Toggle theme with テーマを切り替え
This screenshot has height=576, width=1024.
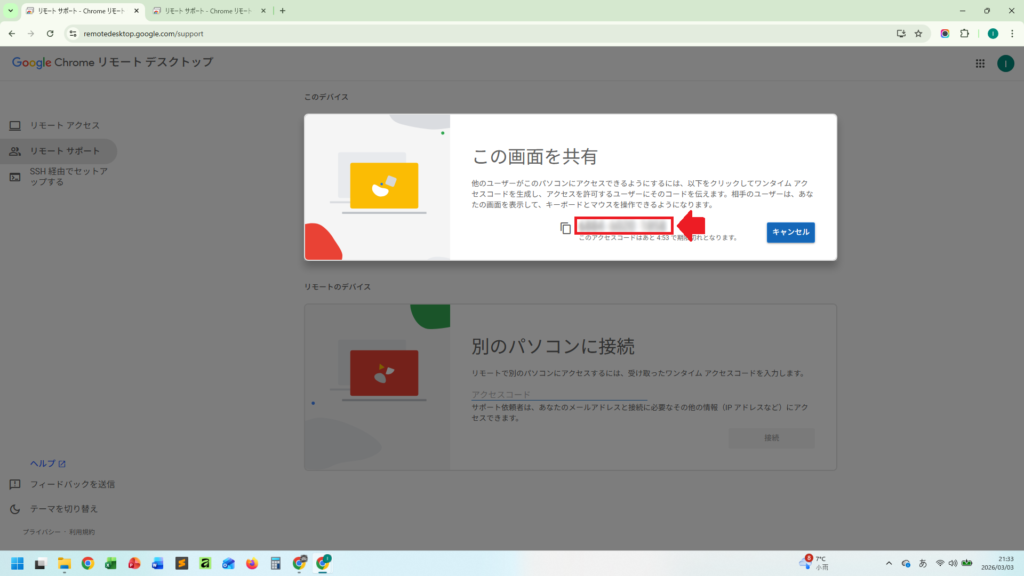pyautogui.click(x=64, y=508)
